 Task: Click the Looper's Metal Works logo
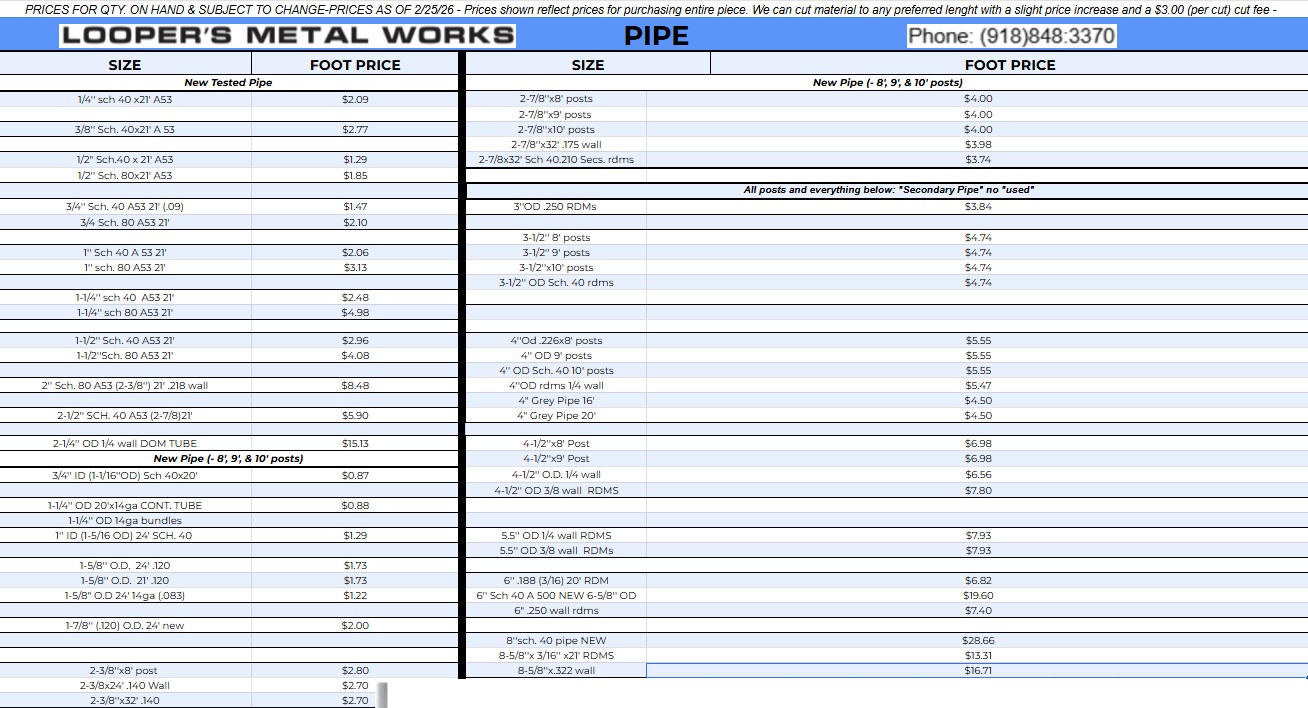pyautogui.click(x=287, y=36)
